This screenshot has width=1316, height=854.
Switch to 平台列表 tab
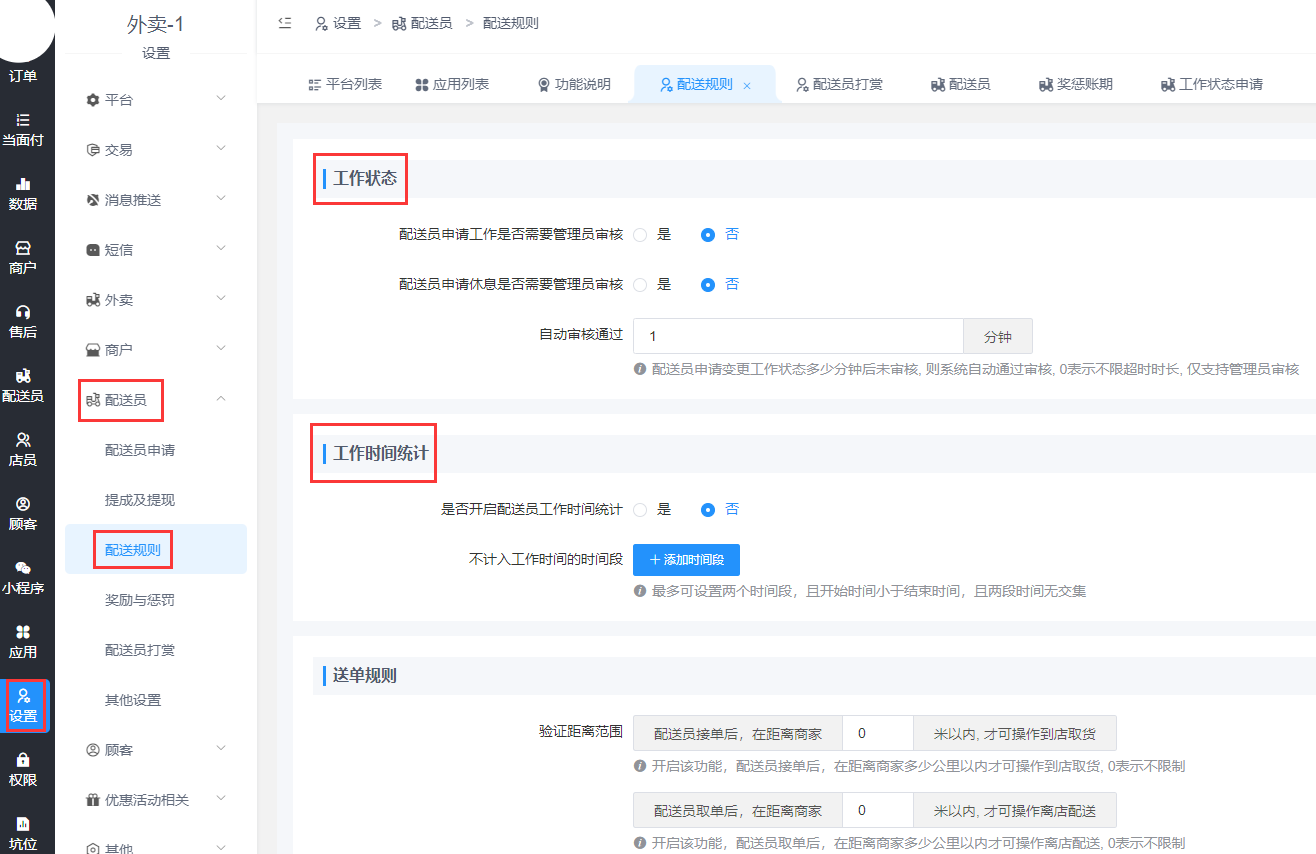tap(345, 85)
